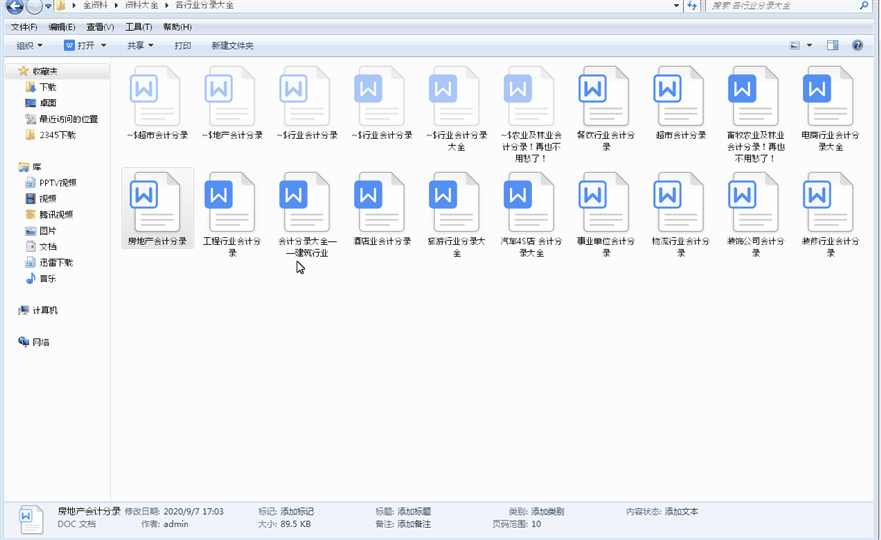Open the 编辑(E) menu

click(61, 27)
